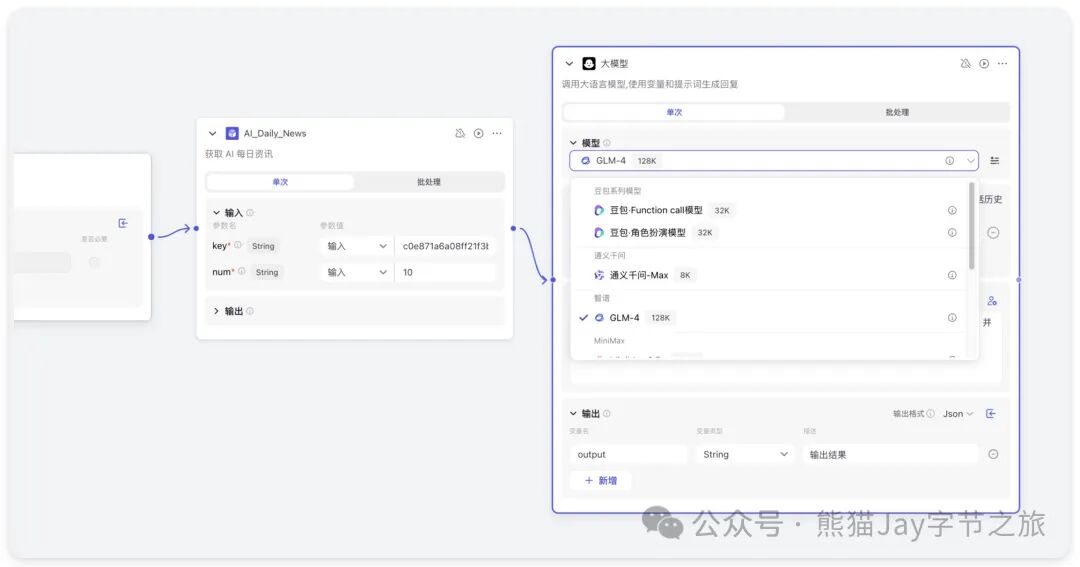The image size is (1080, 567).
Task: Click the debug-disabled icon on AI_Daily_News
Action: pos(459,133)
